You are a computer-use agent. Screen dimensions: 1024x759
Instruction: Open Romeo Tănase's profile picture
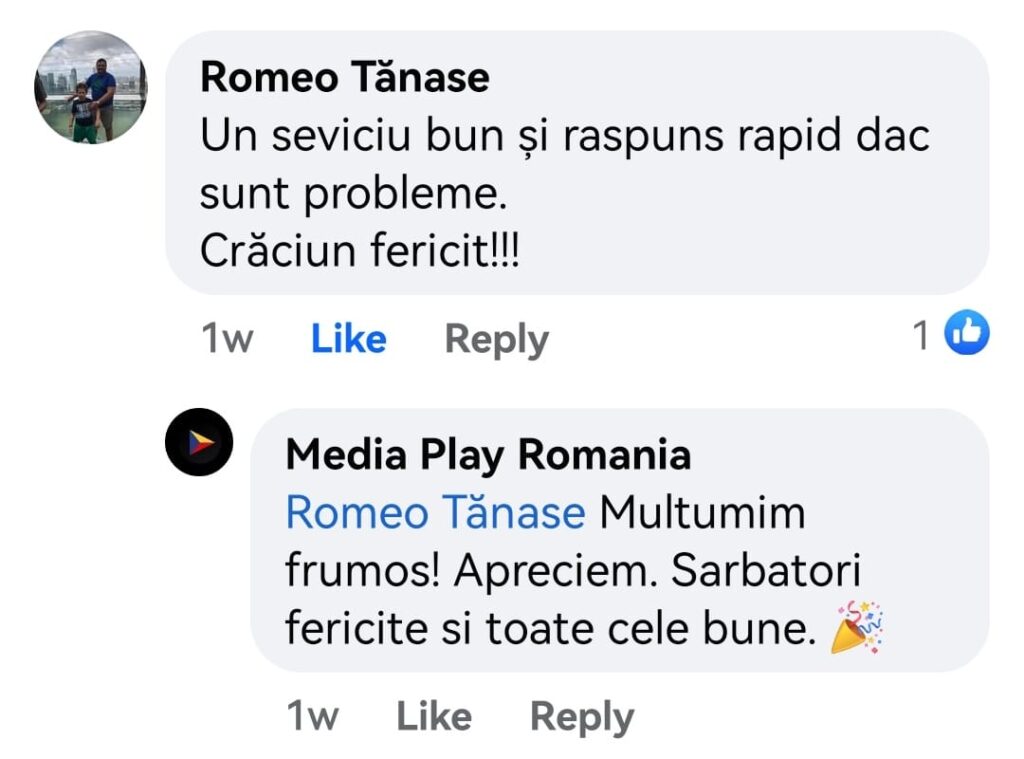pyautogui.click(x=91, y=87)
